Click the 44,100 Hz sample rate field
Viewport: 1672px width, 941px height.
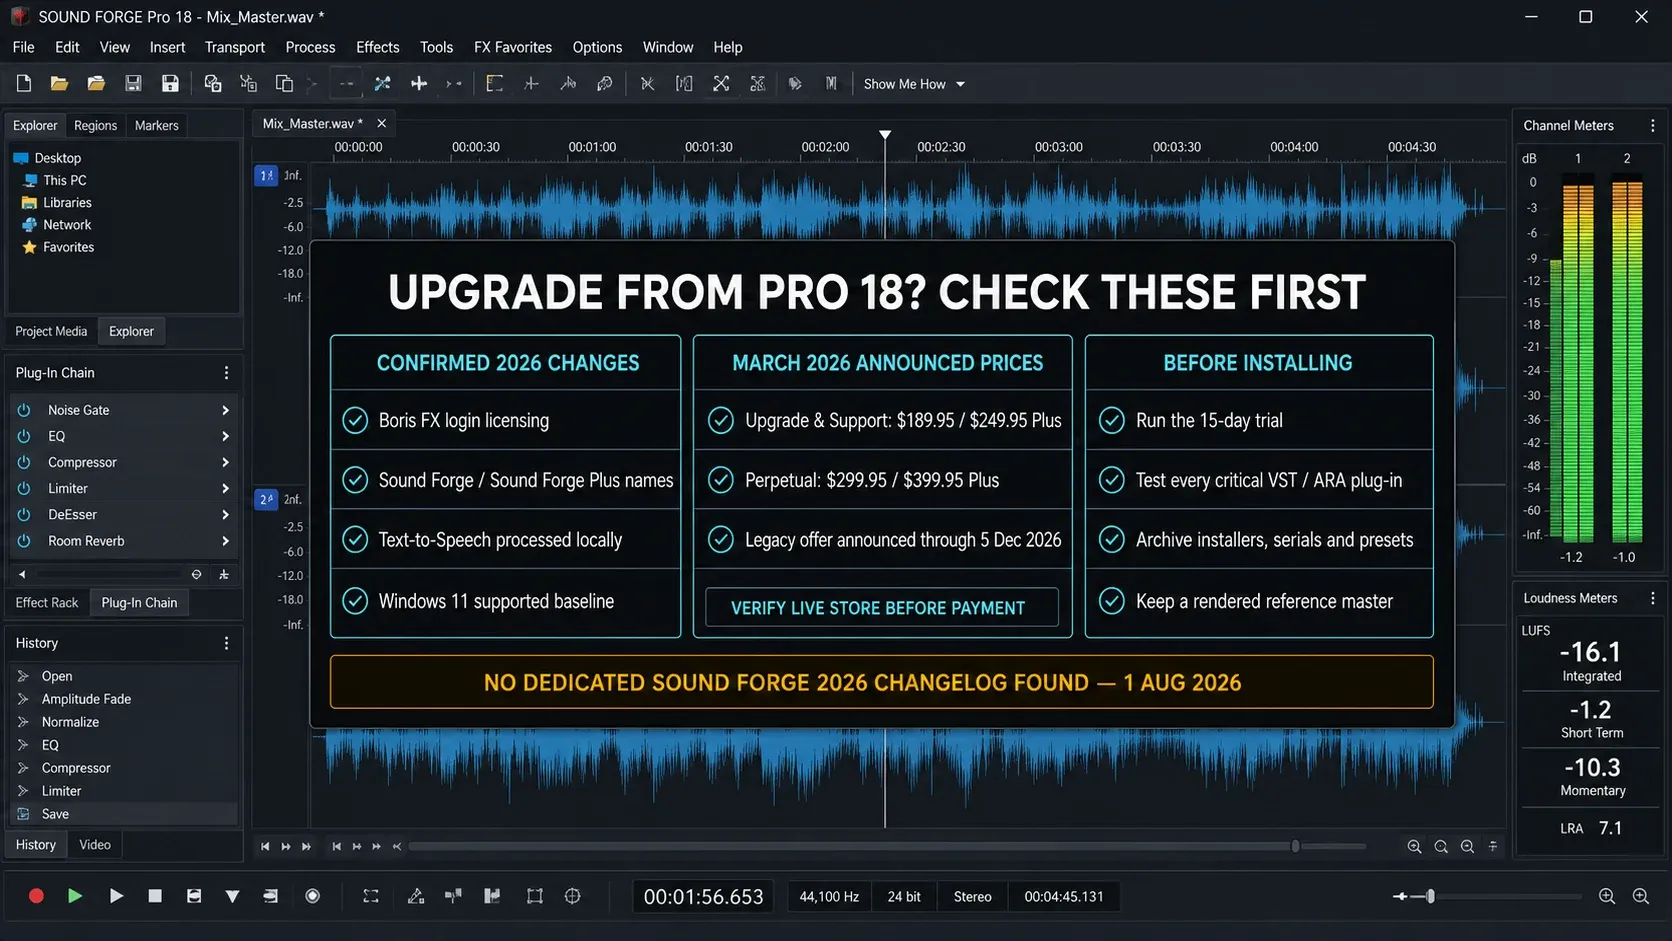[829, 897]
